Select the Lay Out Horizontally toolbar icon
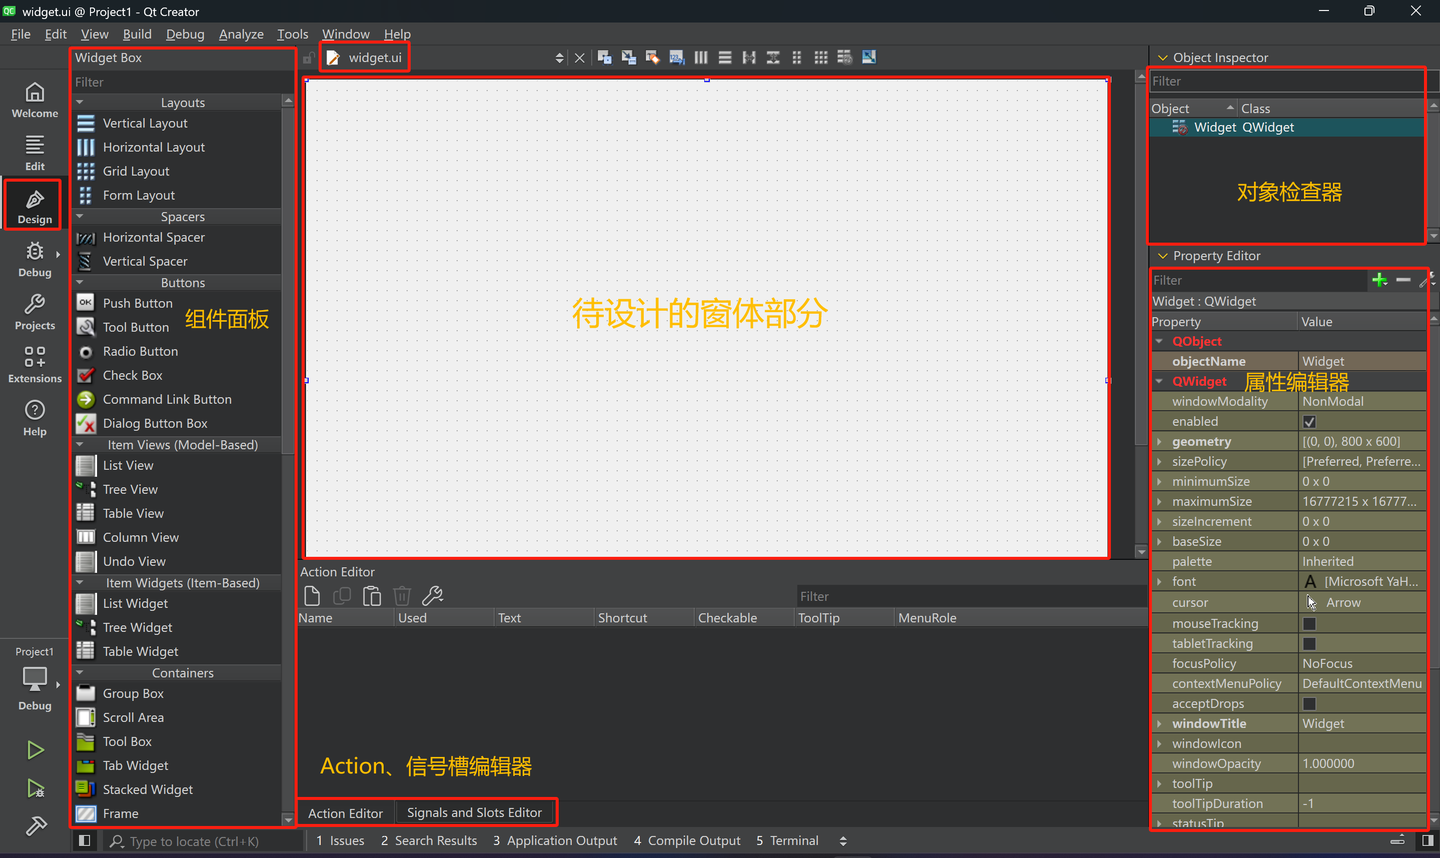Image resolution: width=1440 pixels, height=858 pixels. (x=701, y=57)
